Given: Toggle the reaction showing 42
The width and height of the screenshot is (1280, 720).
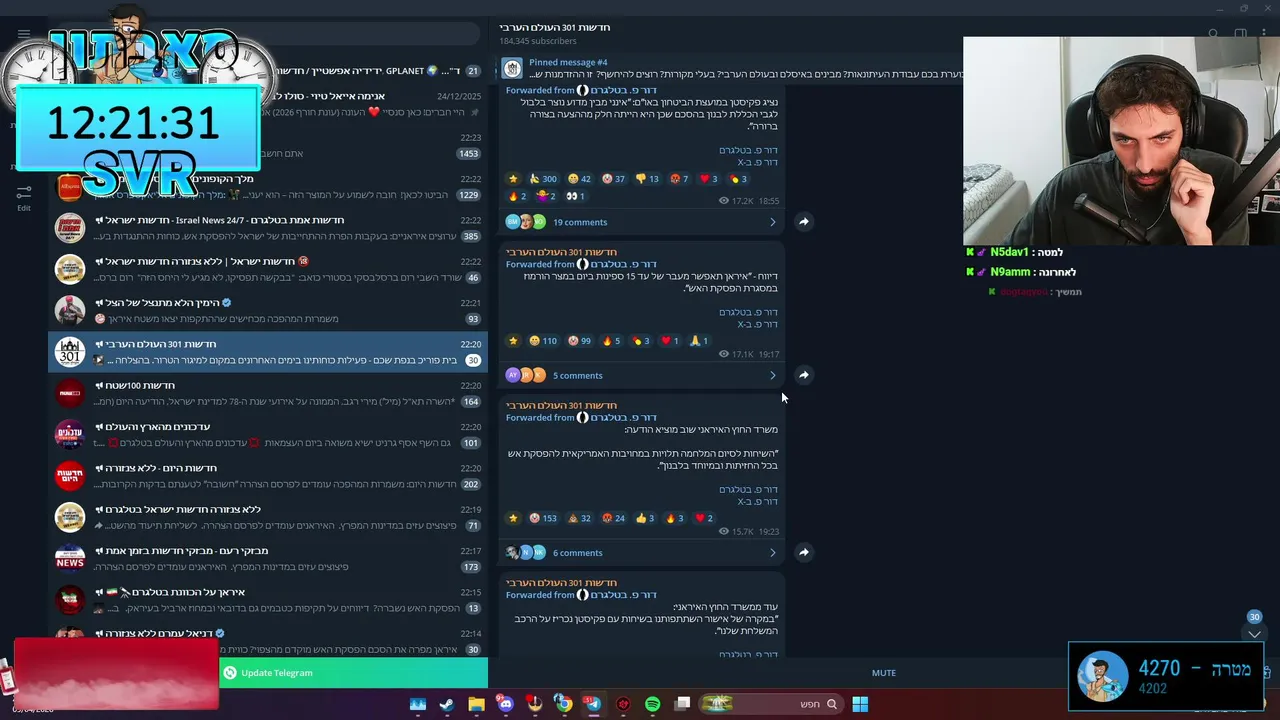Looking at the screenshot, I should pyautogui.click(x=579, y=179).
